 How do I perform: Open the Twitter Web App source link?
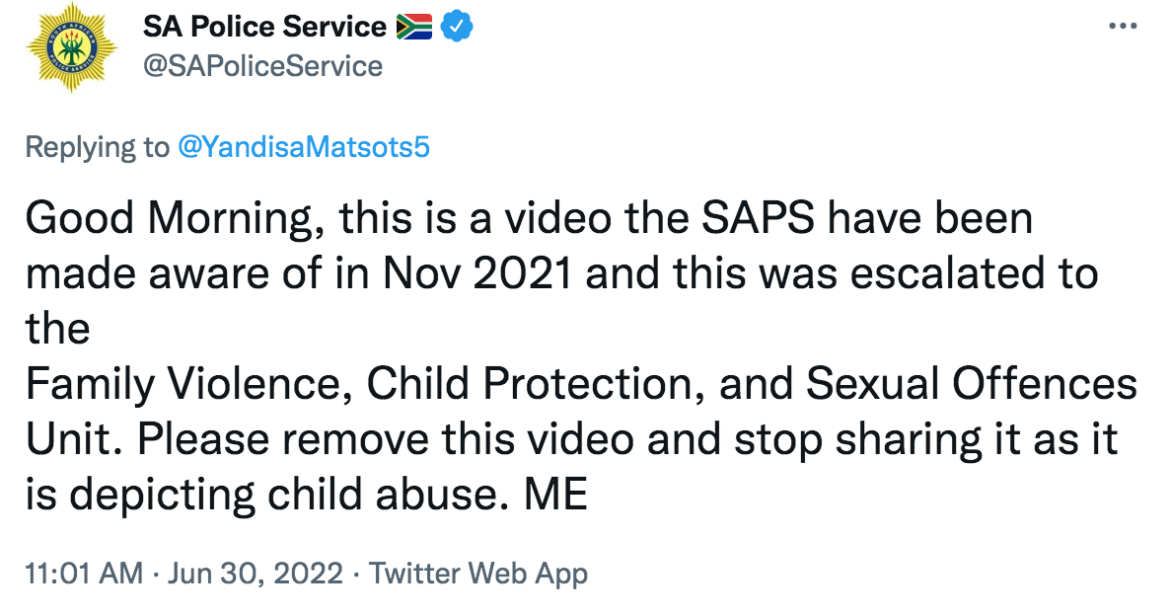(x=478, y=574)
